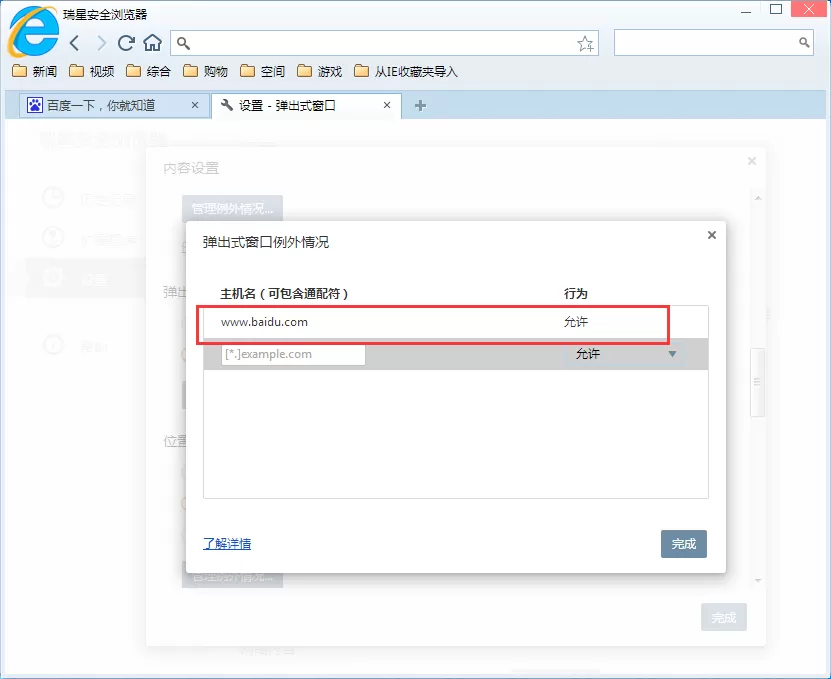Viewport: 831px width, 679px height.
Task: Go to home page icon
Action: [x=153, y=43]
